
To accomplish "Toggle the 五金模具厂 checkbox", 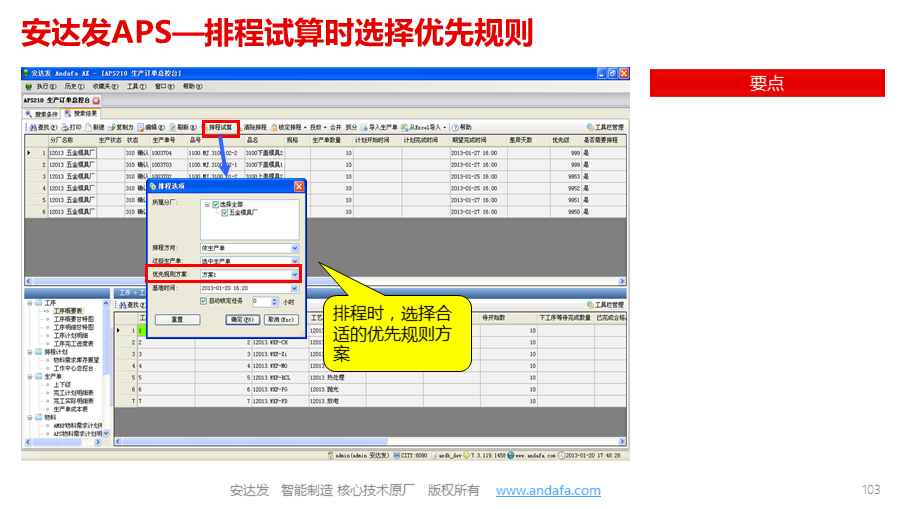I will (224, 213).
